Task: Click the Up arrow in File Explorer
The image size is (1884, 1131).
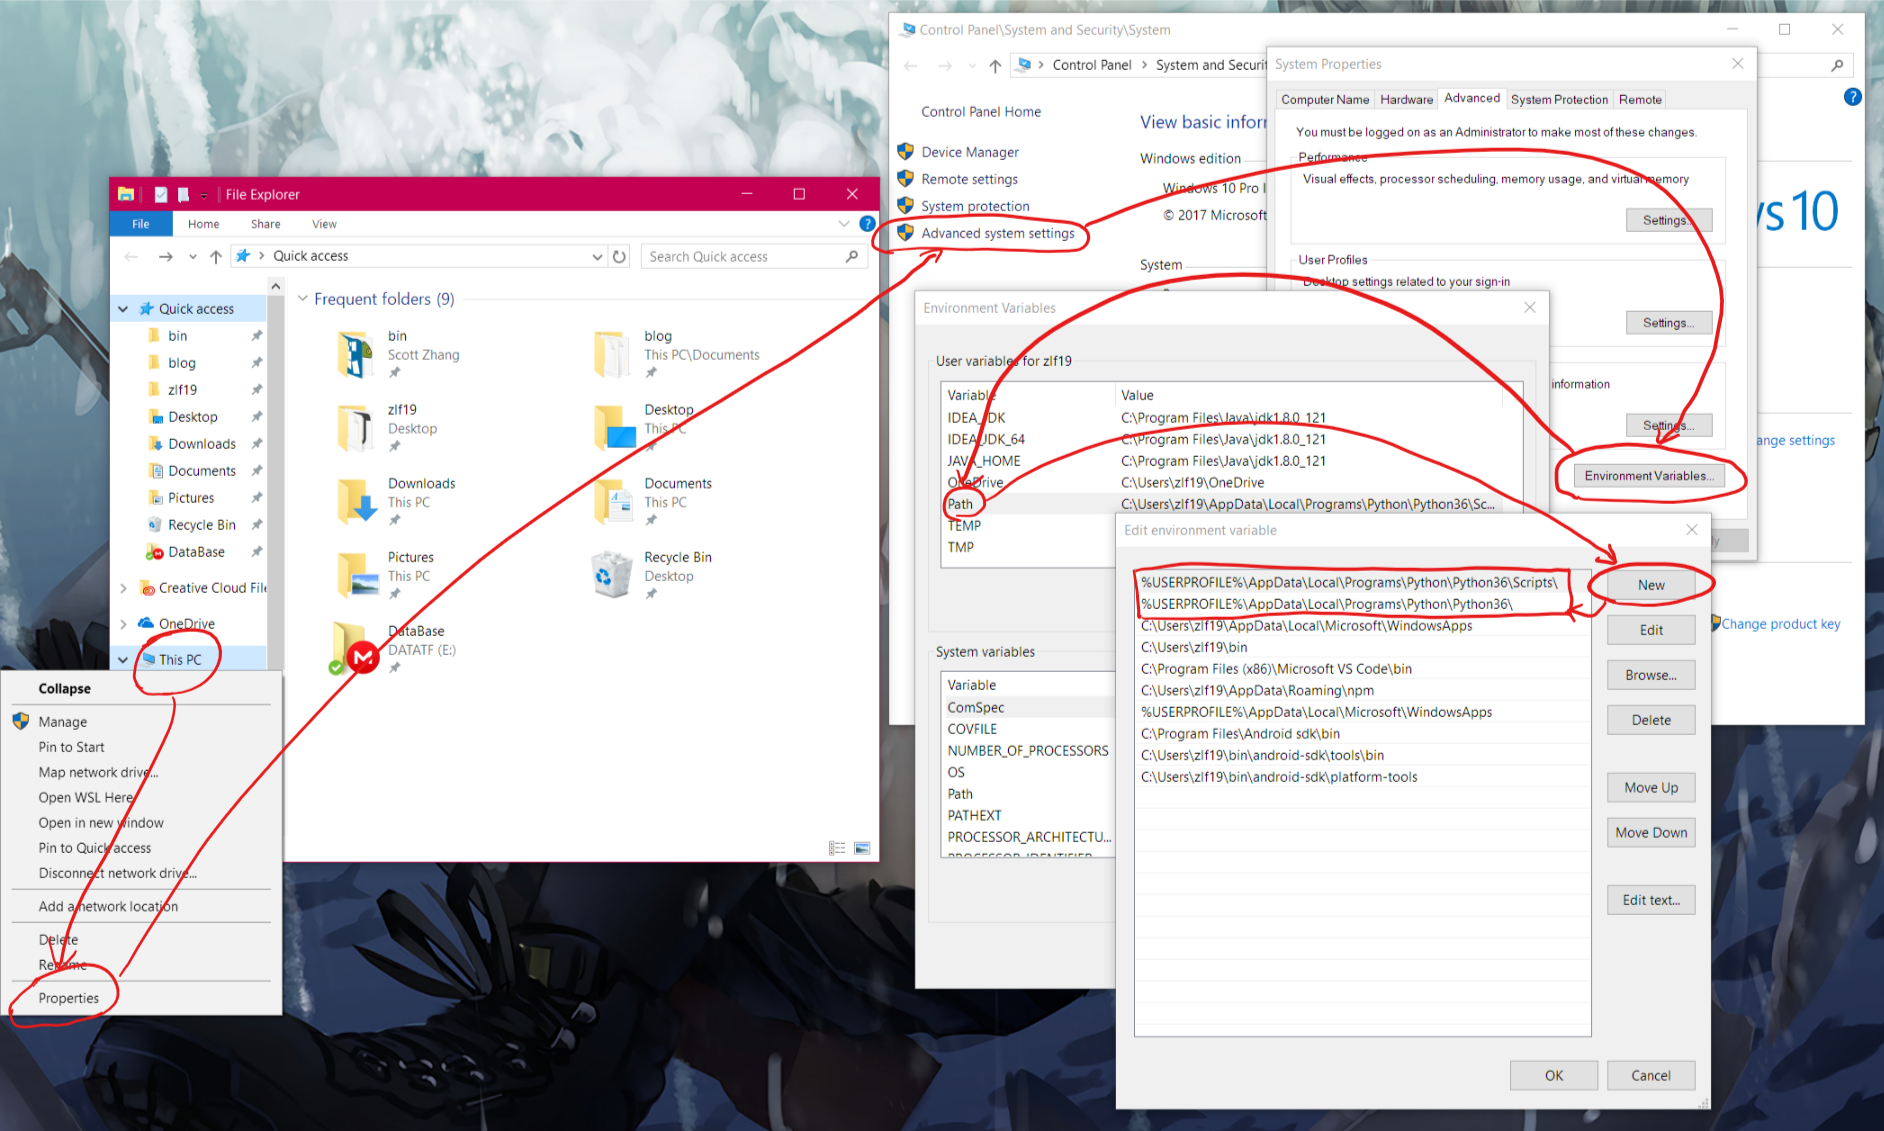Action: tap(216, 257)
